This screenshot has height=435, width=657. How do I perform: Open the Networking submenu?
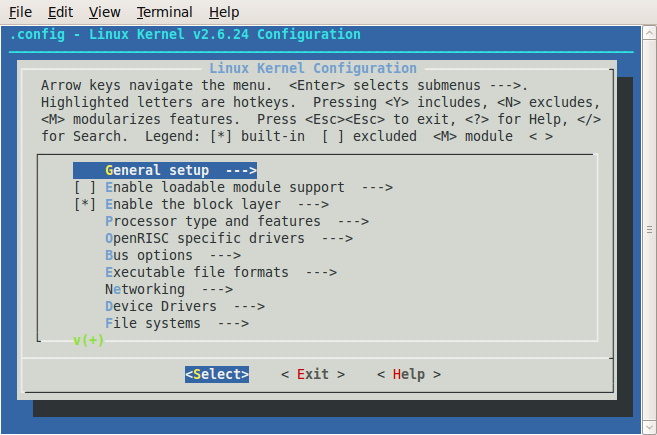click(x=169, y=289)
